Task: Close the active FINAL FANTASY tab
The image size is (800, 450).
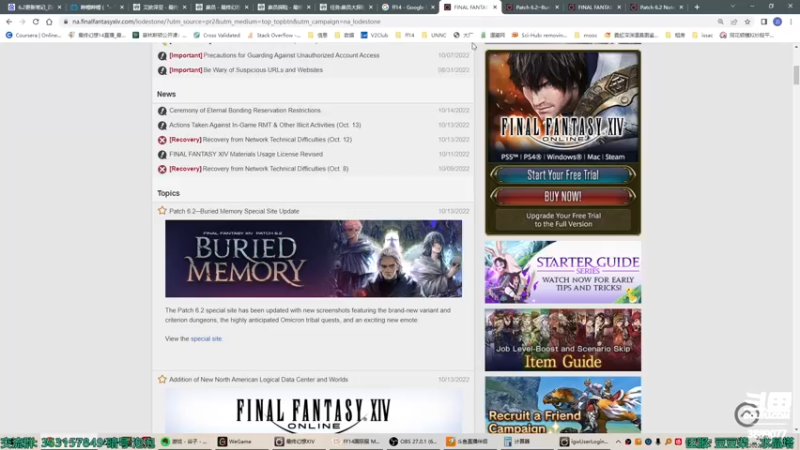Action: click(x=494, y=7)
